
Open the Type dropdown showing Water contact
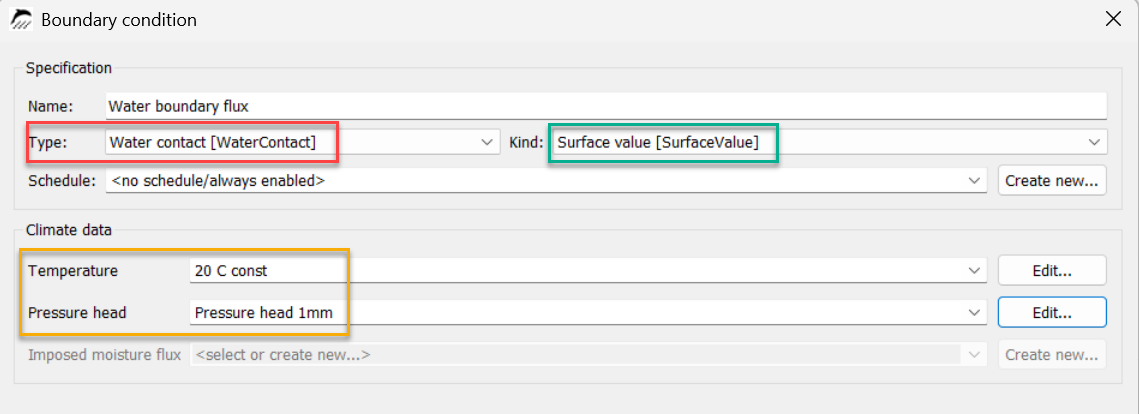pos(302,143)
